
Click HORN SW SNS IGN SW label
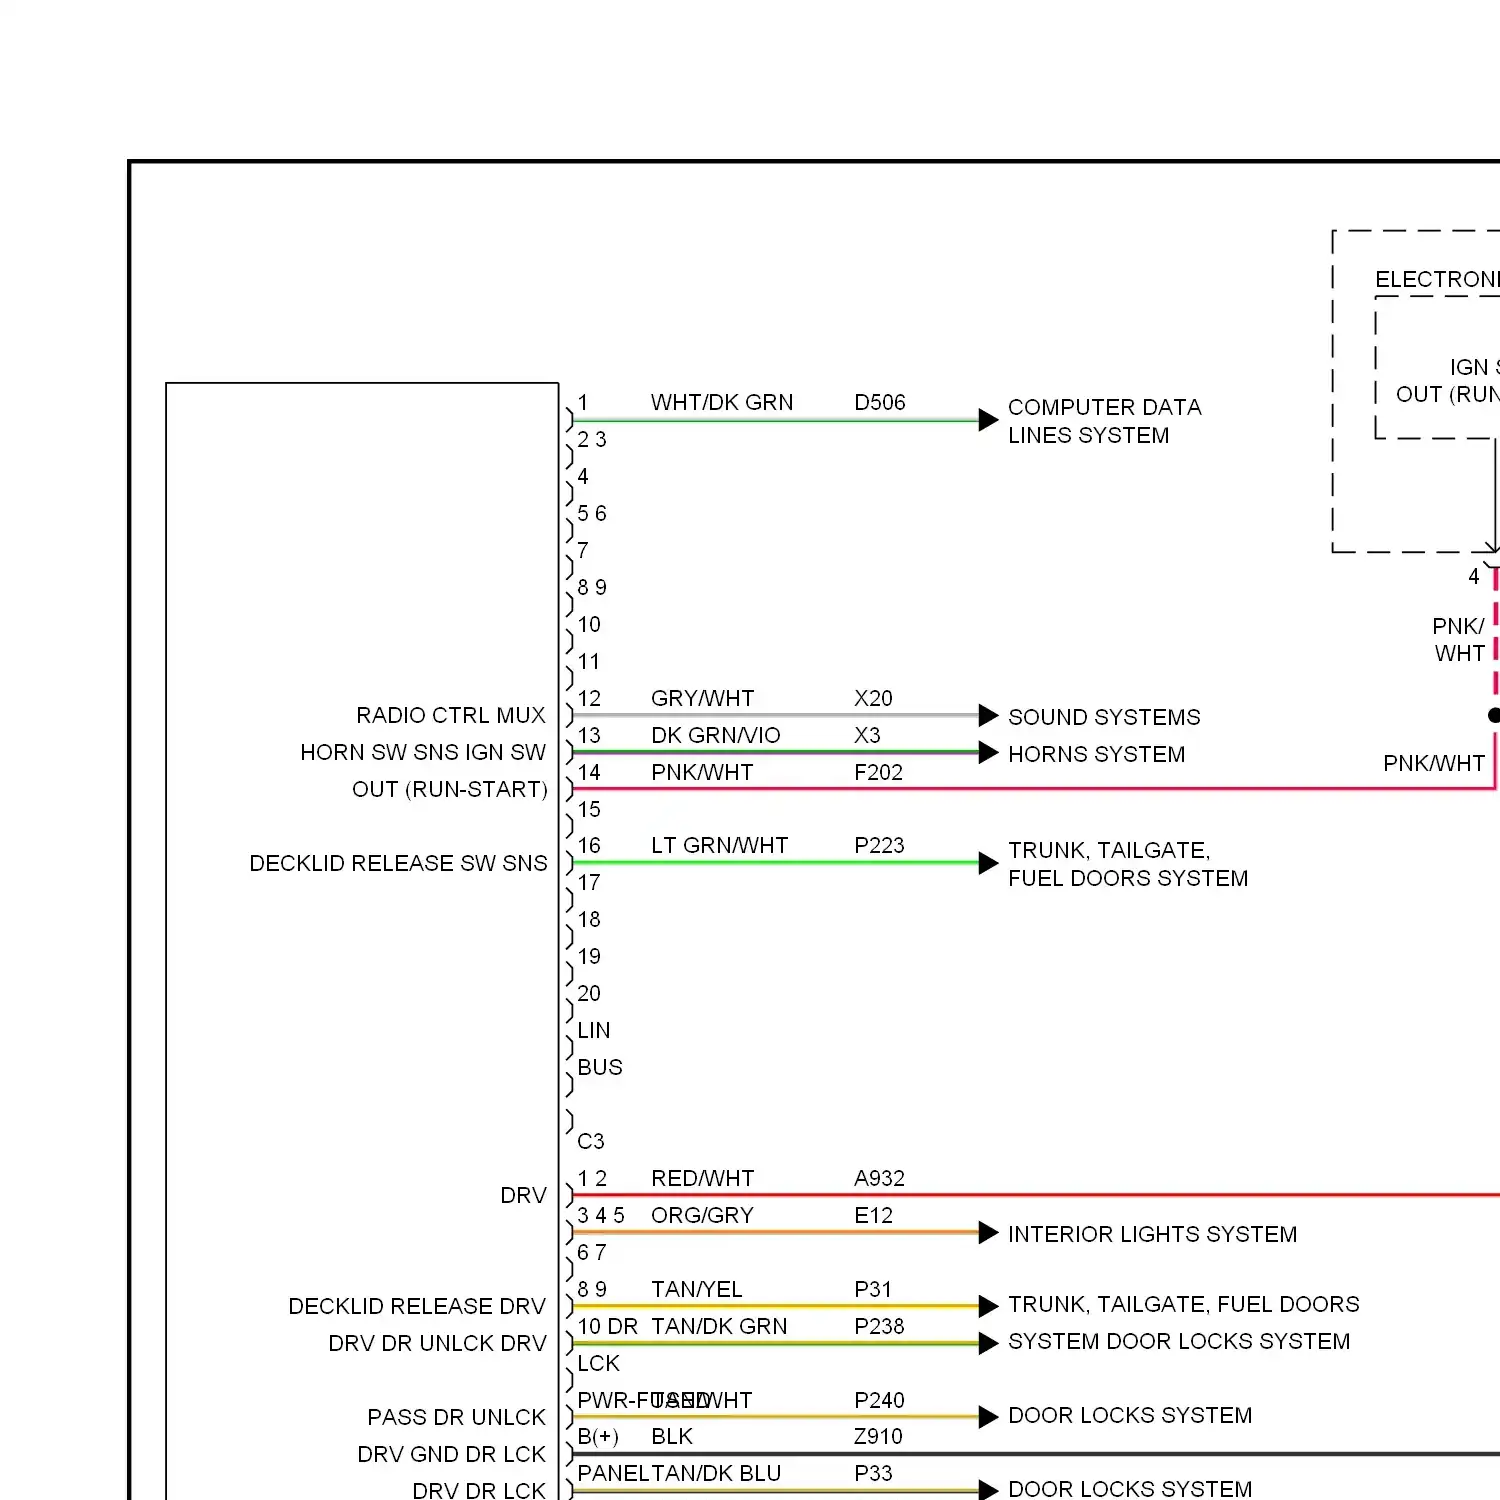click(x=423, y=752)
